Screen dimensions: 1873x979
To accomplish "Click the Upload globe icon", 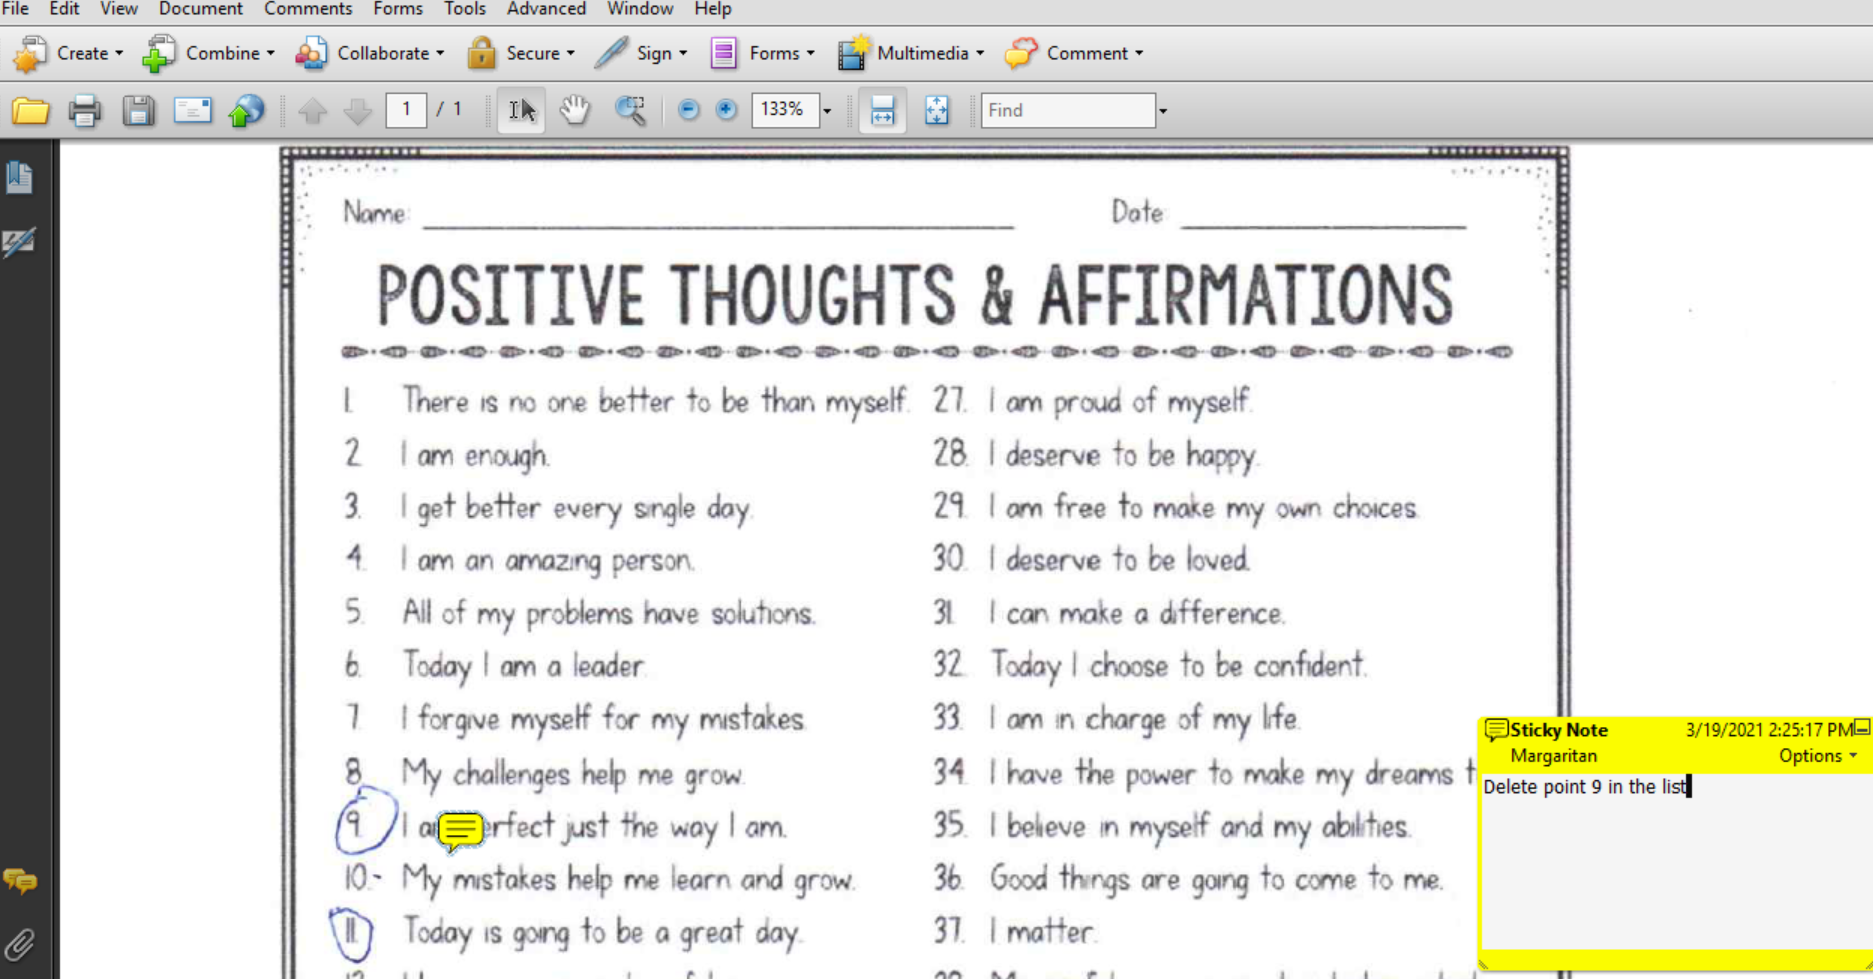I will 246,111.
